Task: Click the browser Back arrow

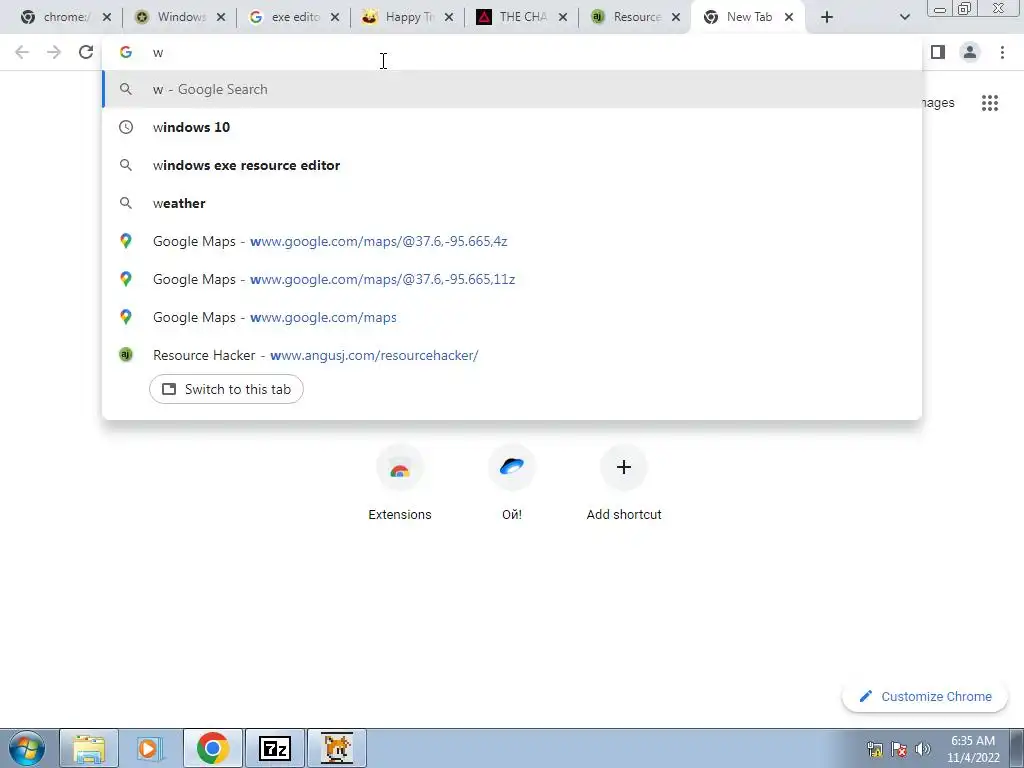Action: coord(22,52)
